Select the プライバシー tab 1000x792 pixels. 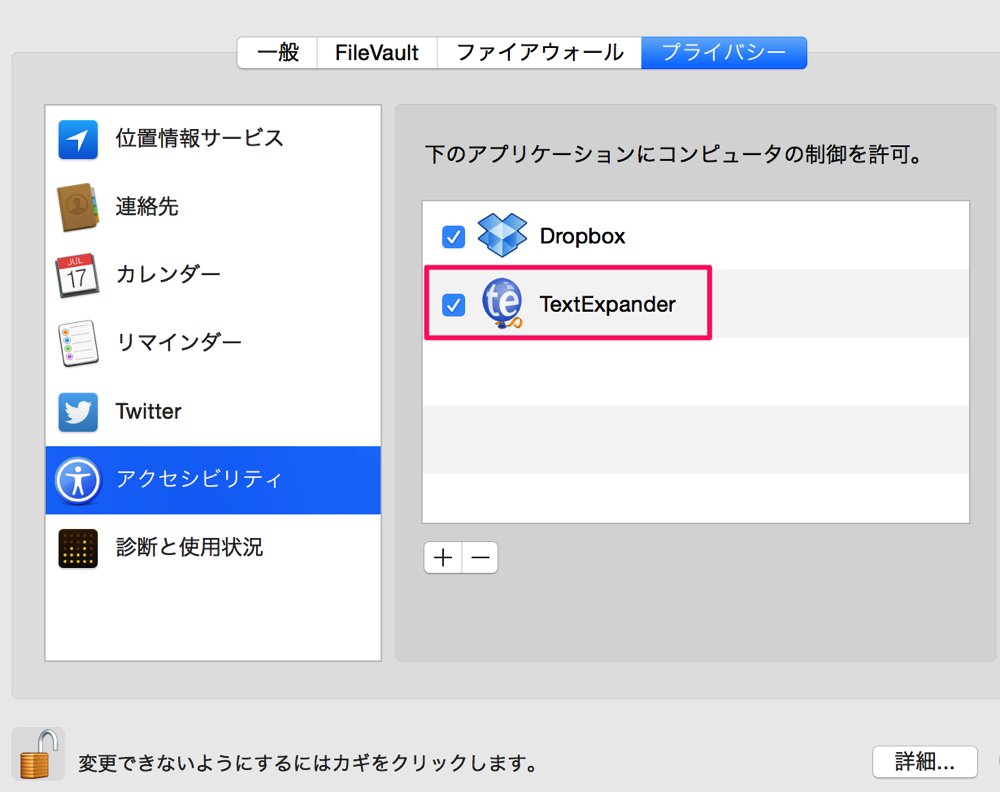tap(724, 52)
